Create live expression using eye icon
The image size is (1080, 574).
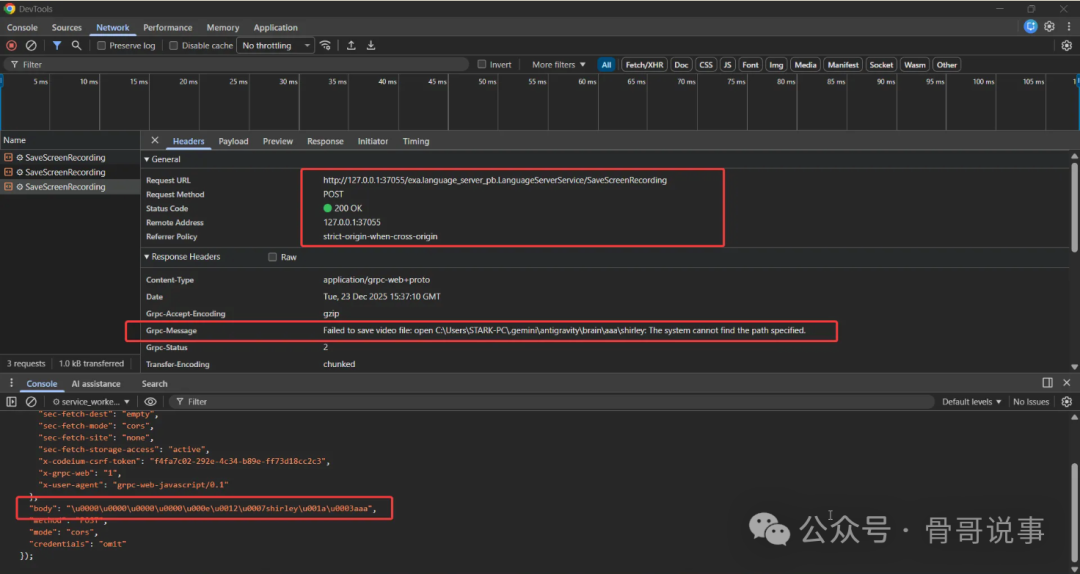click(x=151, y=401)
